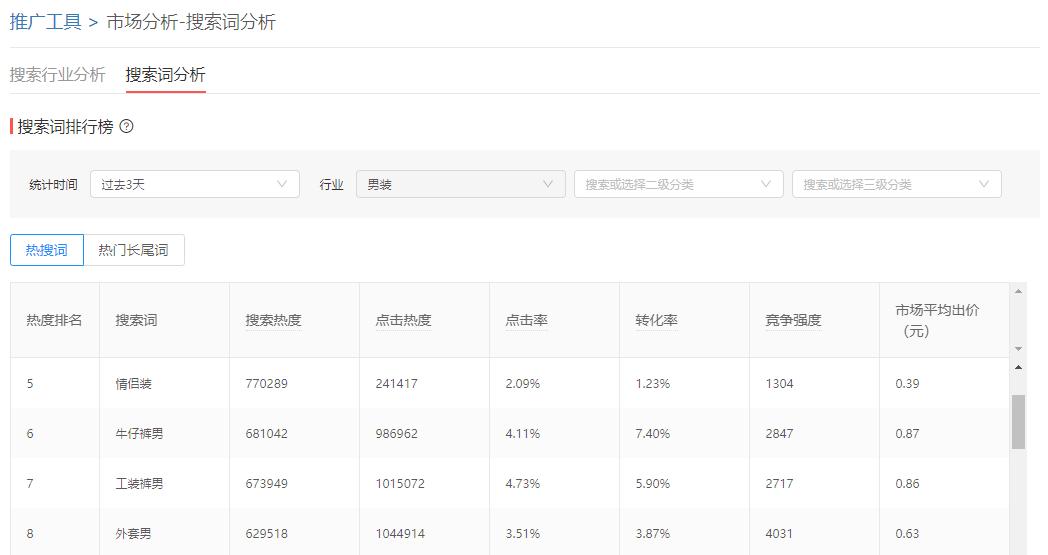Click the 情侣装 search term cell
Screen dimensions: 1048x555
pyautogui.click(x=133, y=384)
